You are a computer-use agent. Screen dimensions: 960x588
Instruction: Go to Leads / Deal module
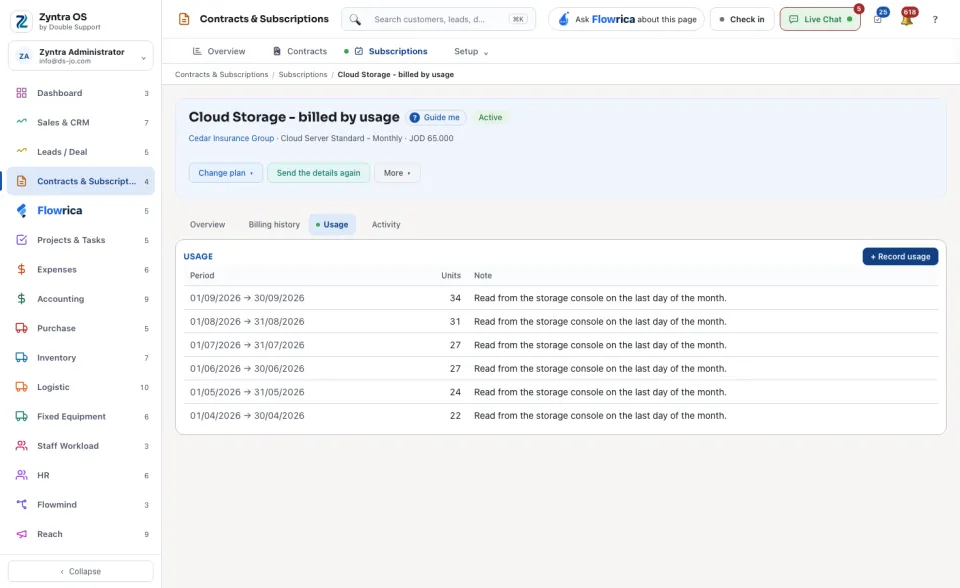pos(81,152)
